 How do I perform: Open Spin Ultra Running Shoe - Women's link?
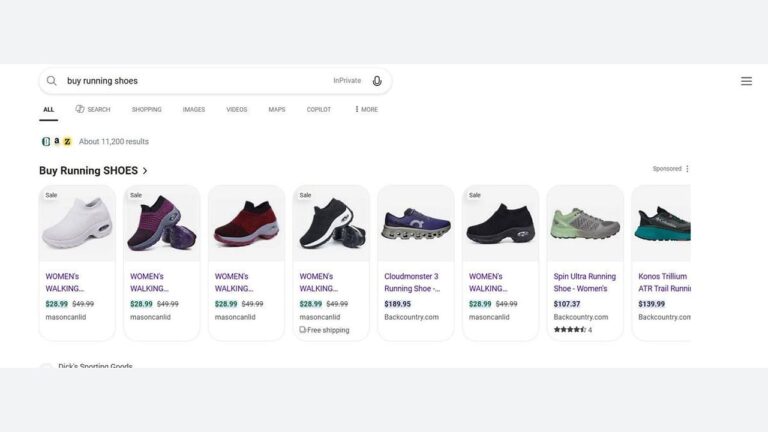(584, 283)
